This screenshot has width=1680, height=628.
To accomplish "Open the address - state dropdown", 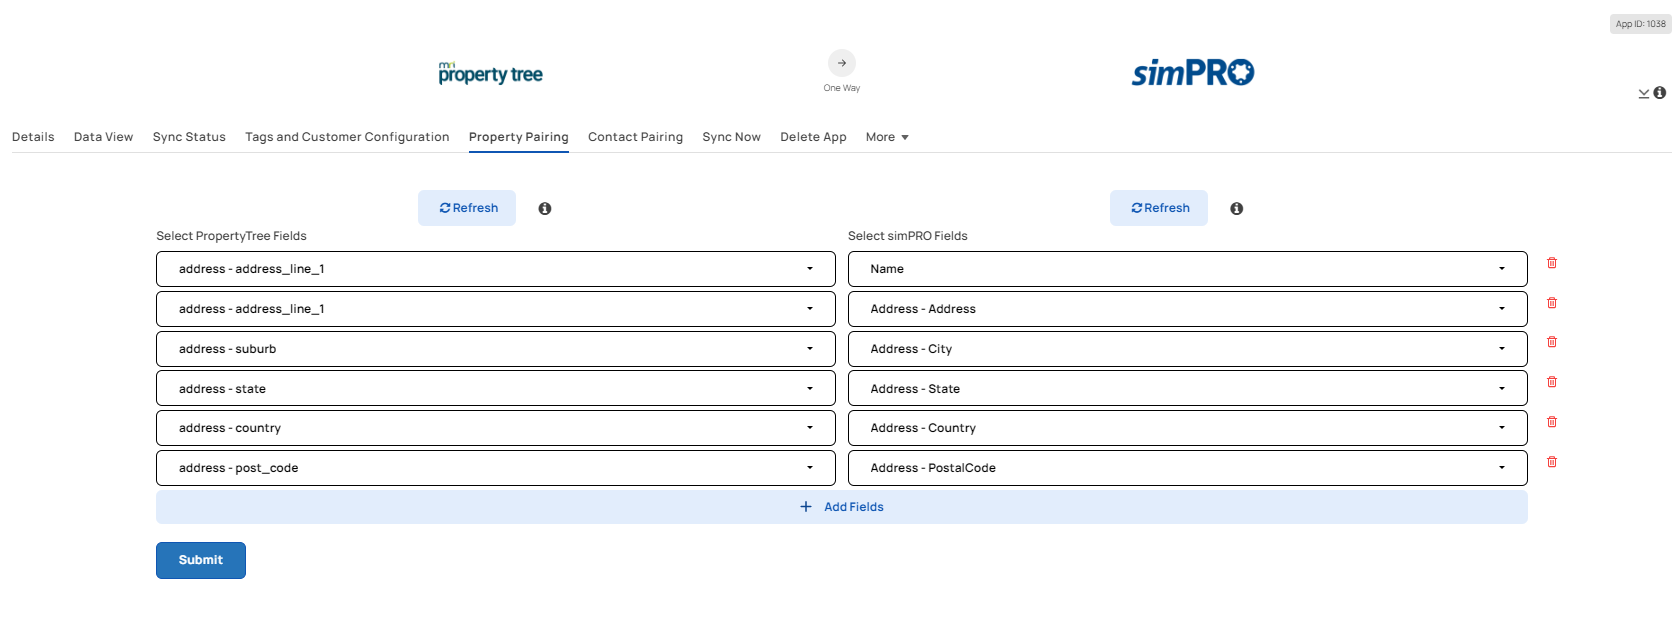I will click(496, 389).
